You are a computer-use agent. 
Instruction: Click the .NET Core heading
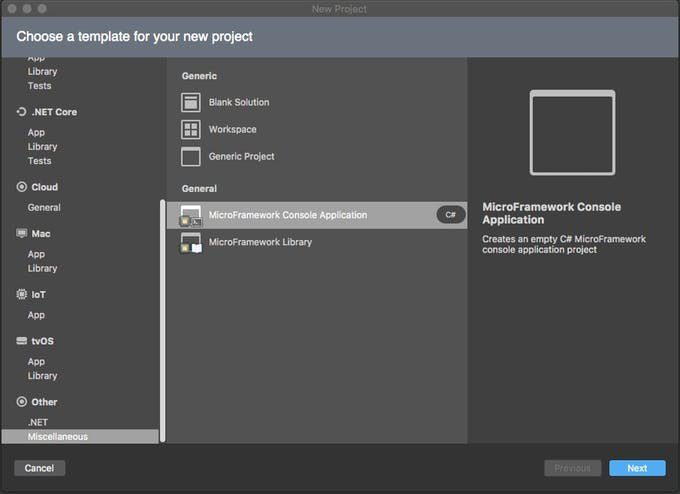54,112
